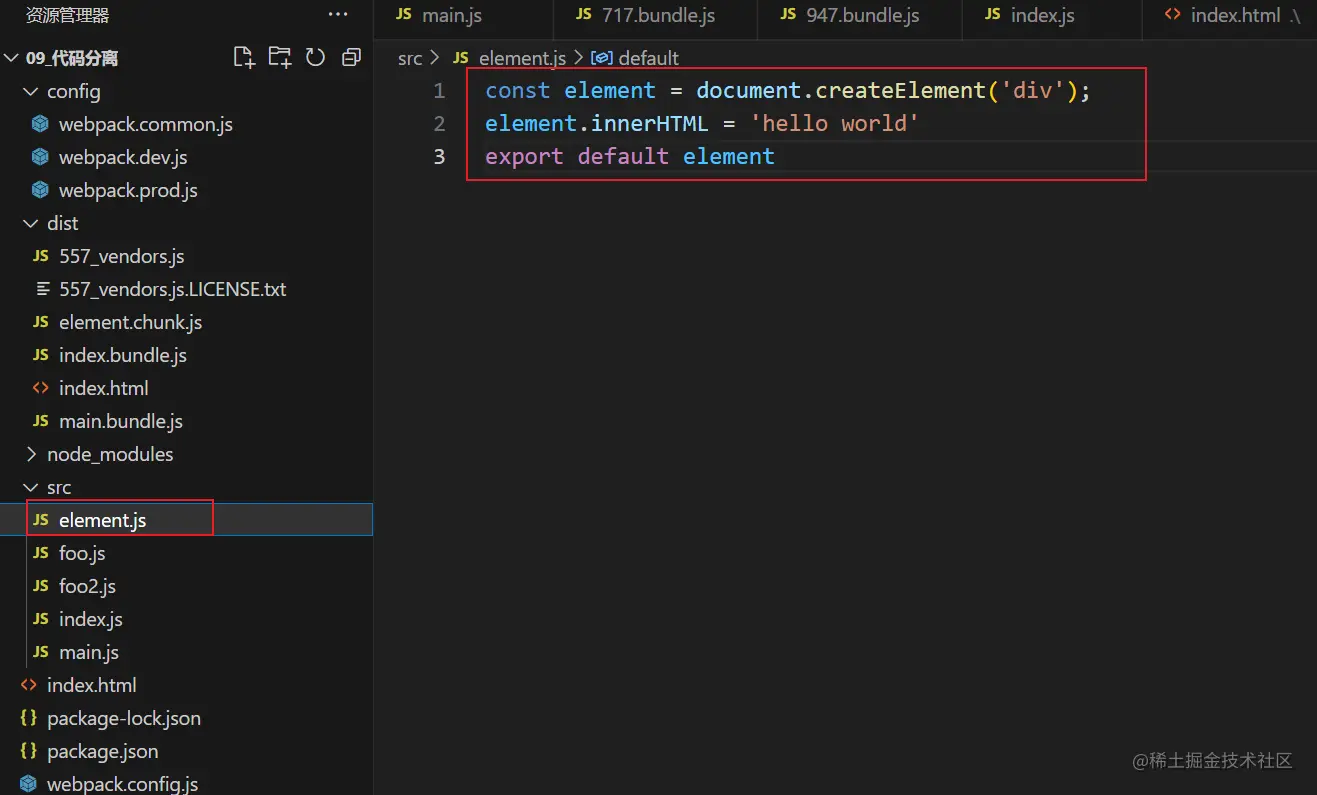Select src in the breadcrumb path
The width and height of the screenshot is (1317, 795).
410,58
